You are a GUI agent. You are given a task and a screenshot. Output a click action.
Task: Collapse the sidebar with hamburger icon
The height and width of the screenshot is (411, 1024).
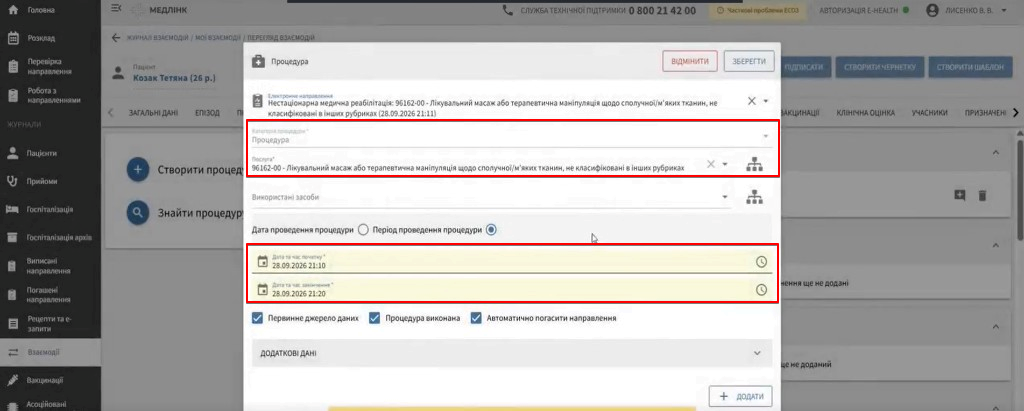[116, 8]
